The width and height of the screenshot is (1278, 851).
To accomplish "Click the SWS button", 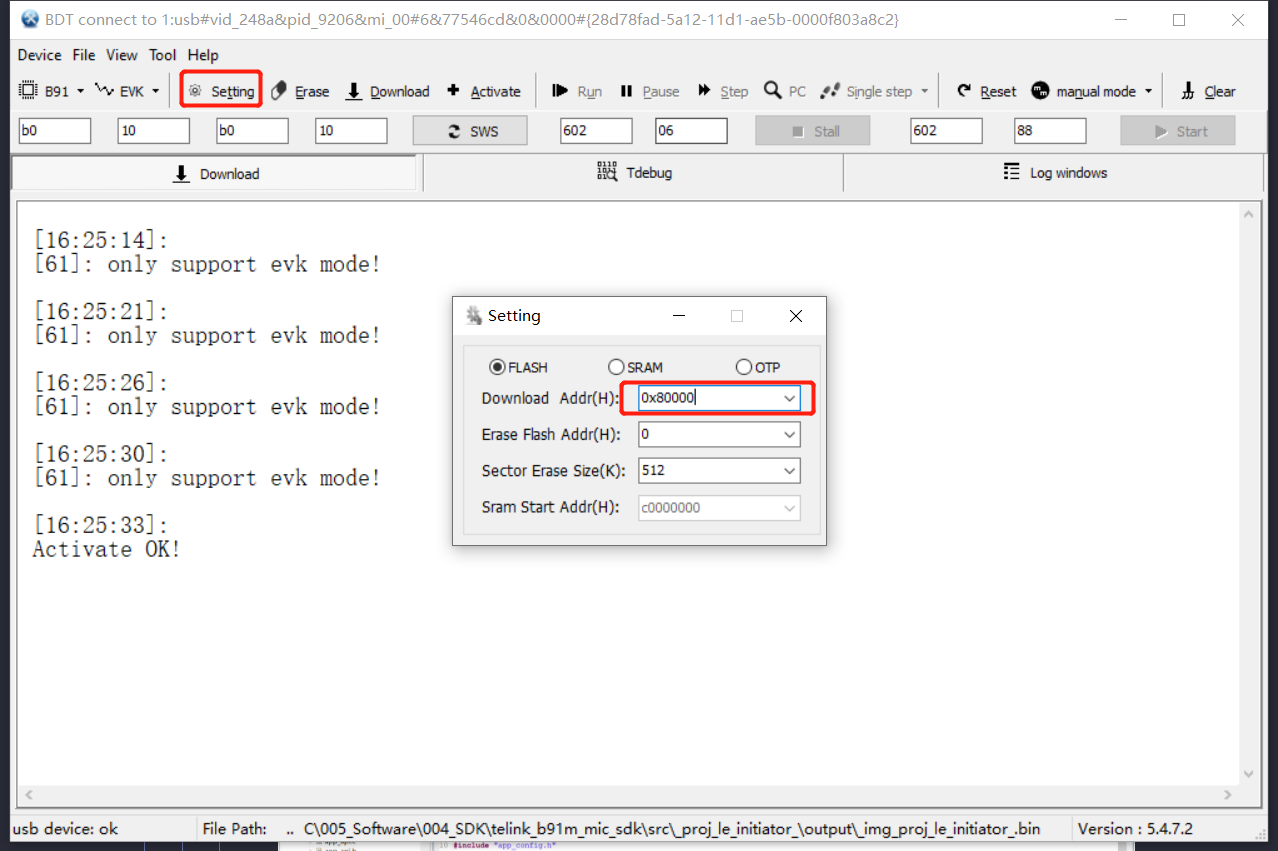I will pos(470,131).
